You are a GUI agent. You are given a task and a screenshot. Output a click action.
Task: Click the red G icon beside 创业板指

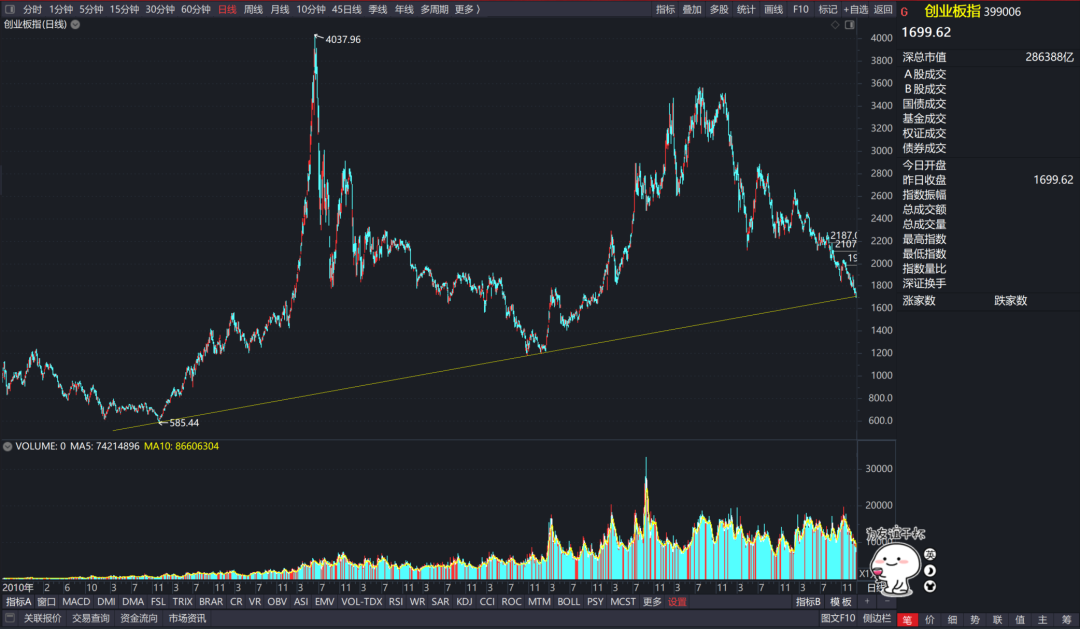(905, 12)
